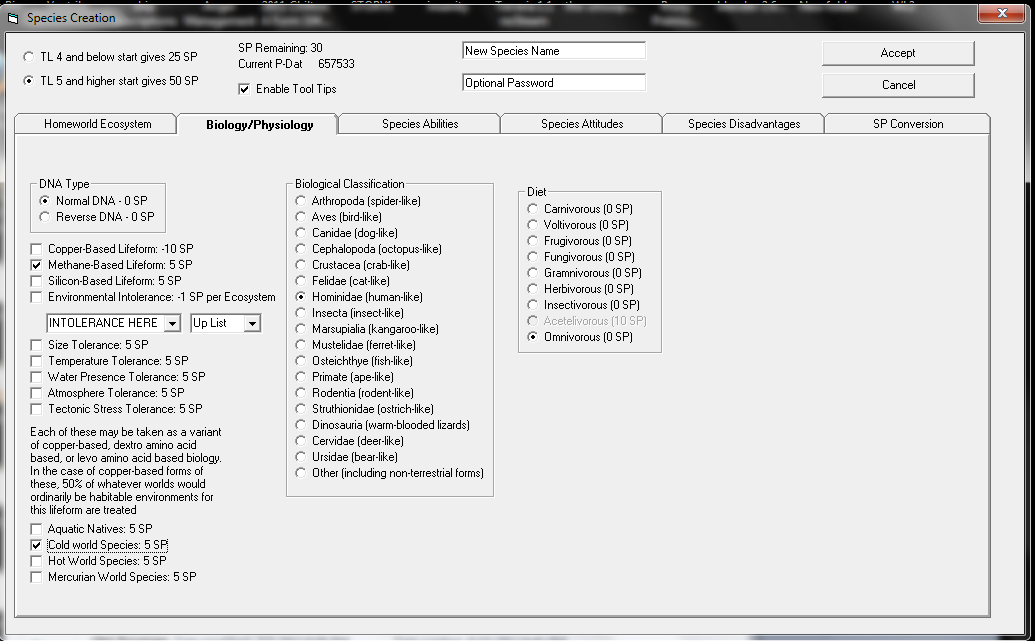Focus the Optional Password text box
1035x641 pixels.
point(553,83)
